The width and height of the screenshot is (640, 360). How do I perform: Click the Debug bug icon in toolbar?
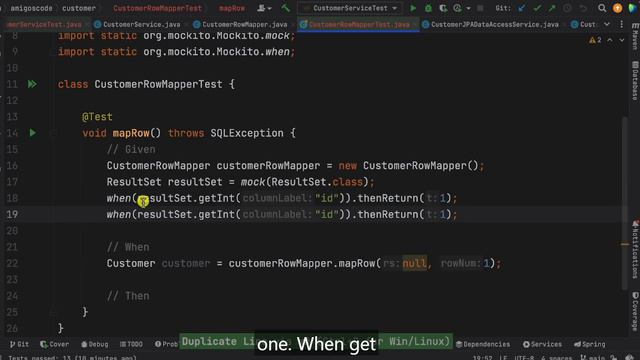pyautogui.click(x=428, y=8)
